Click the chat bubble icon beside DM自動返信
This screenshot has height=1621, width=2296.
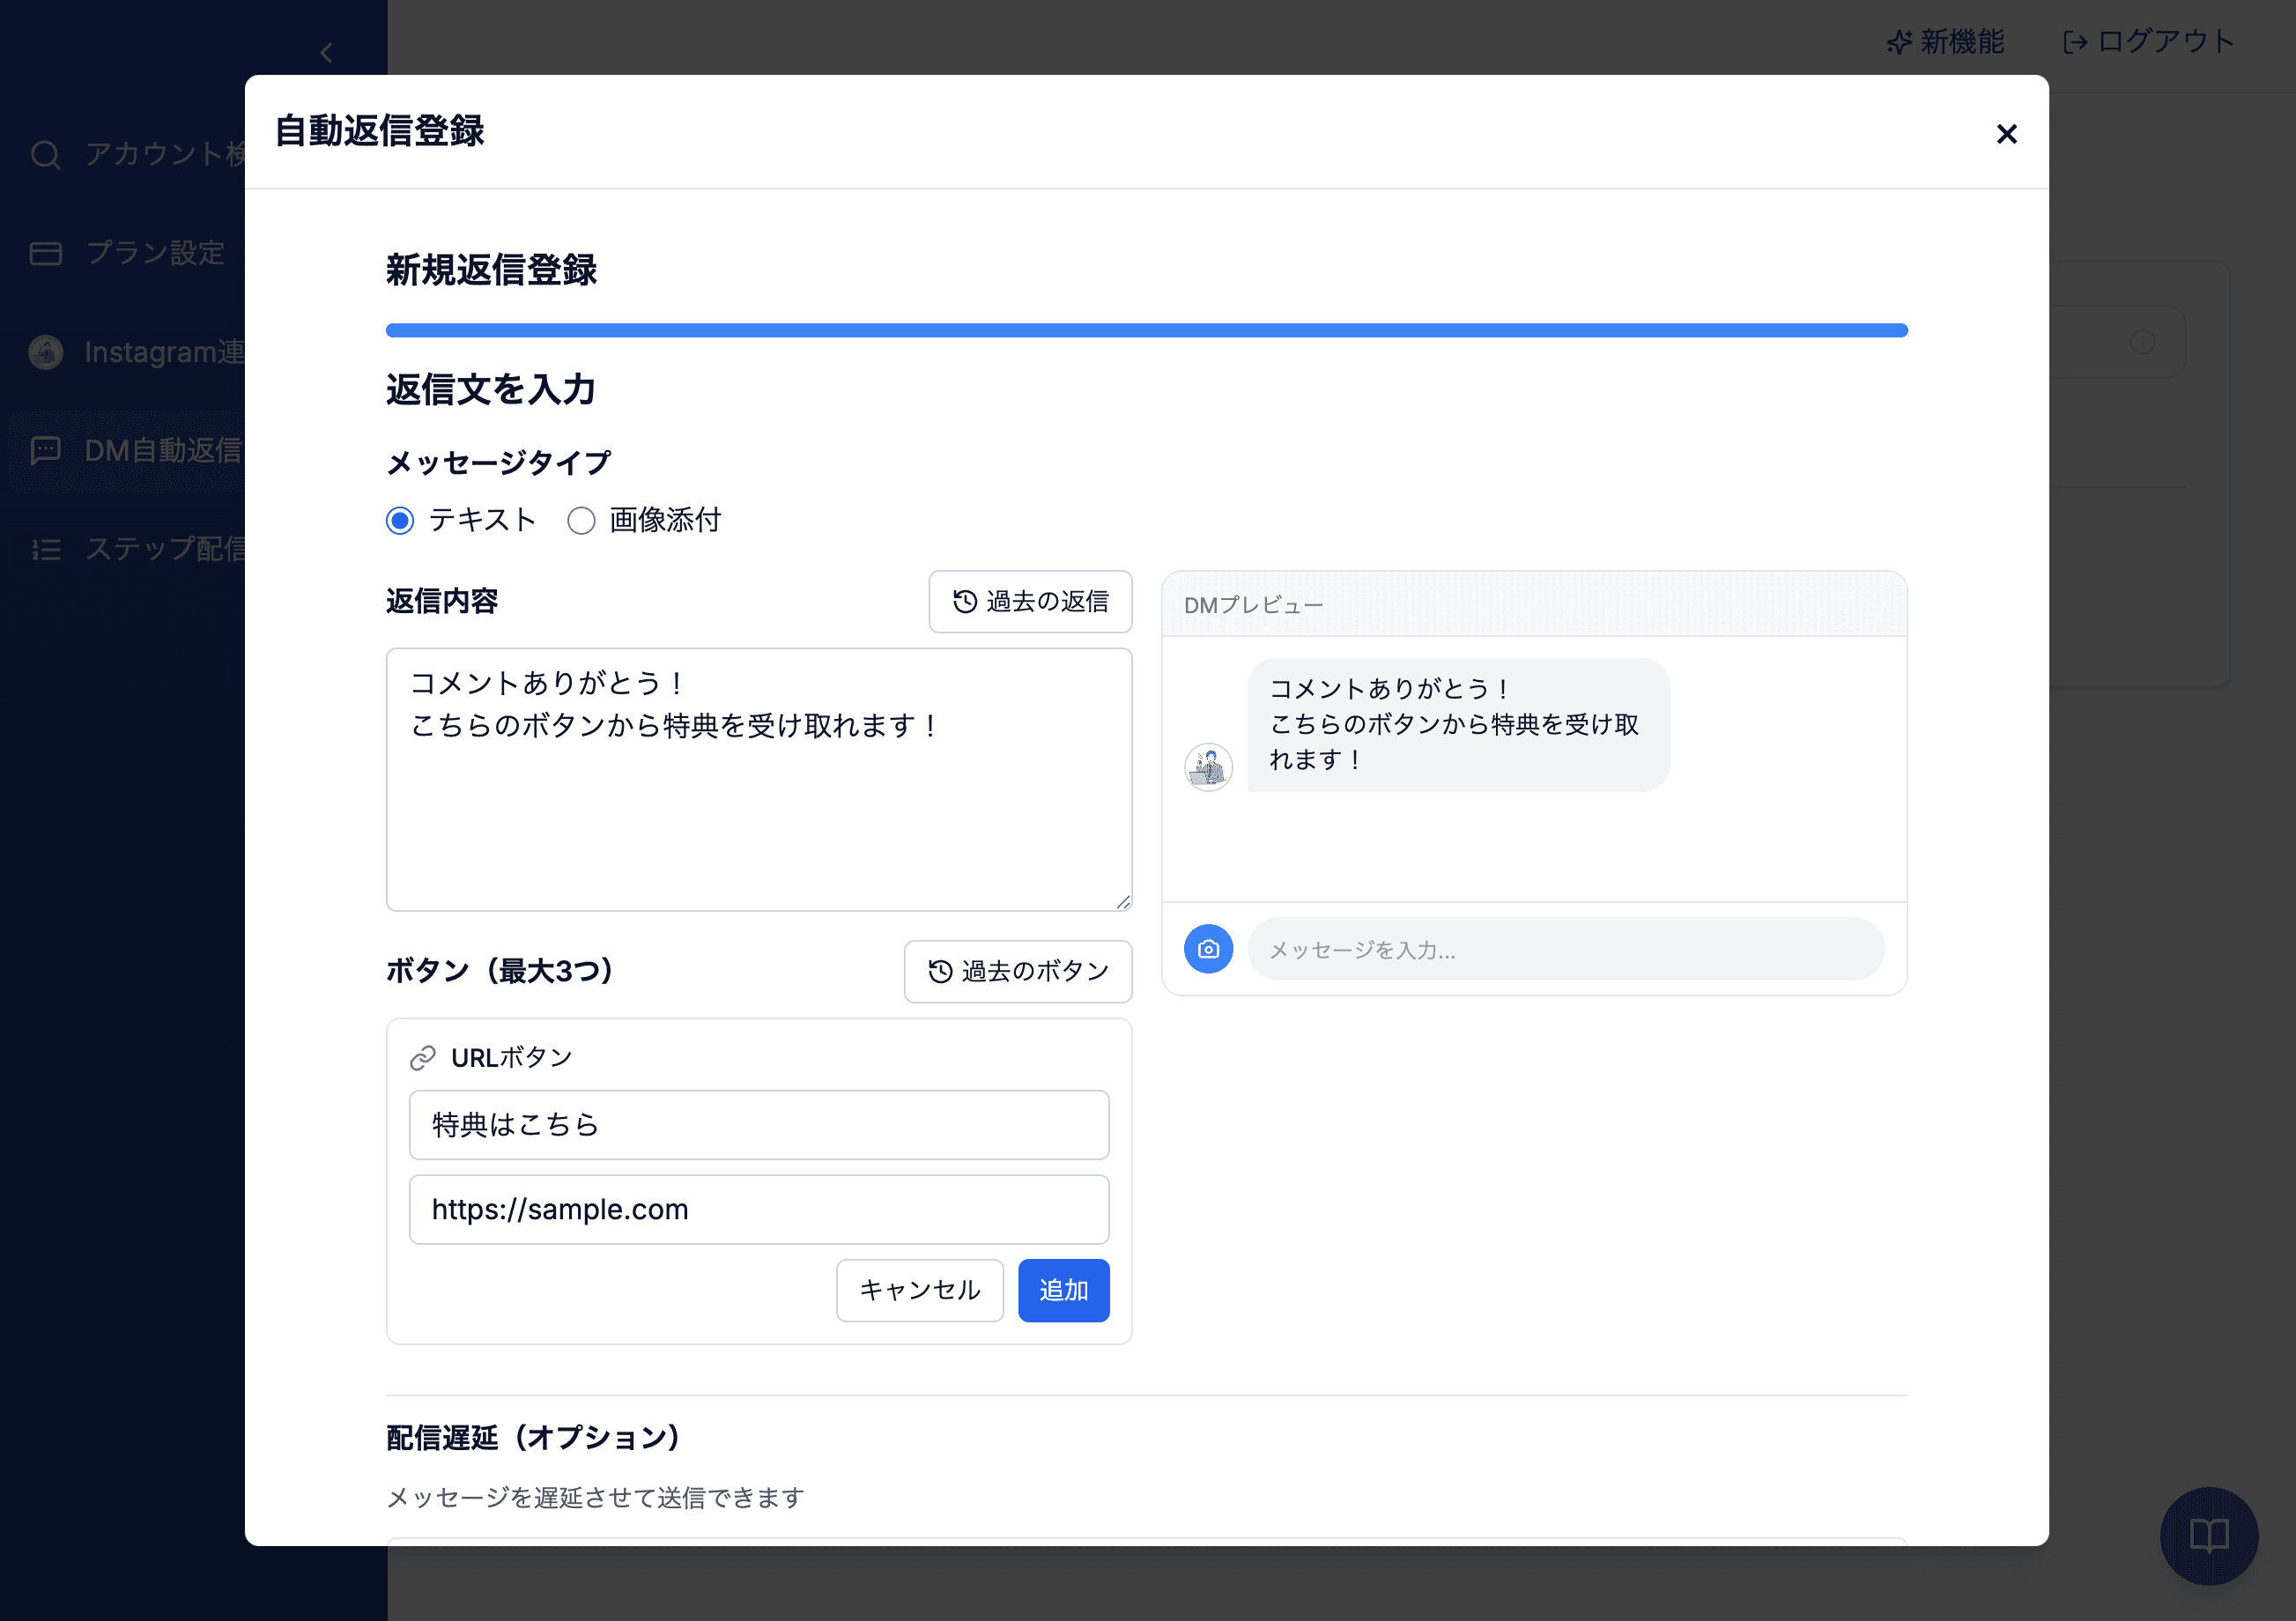[x=46, y=451]
